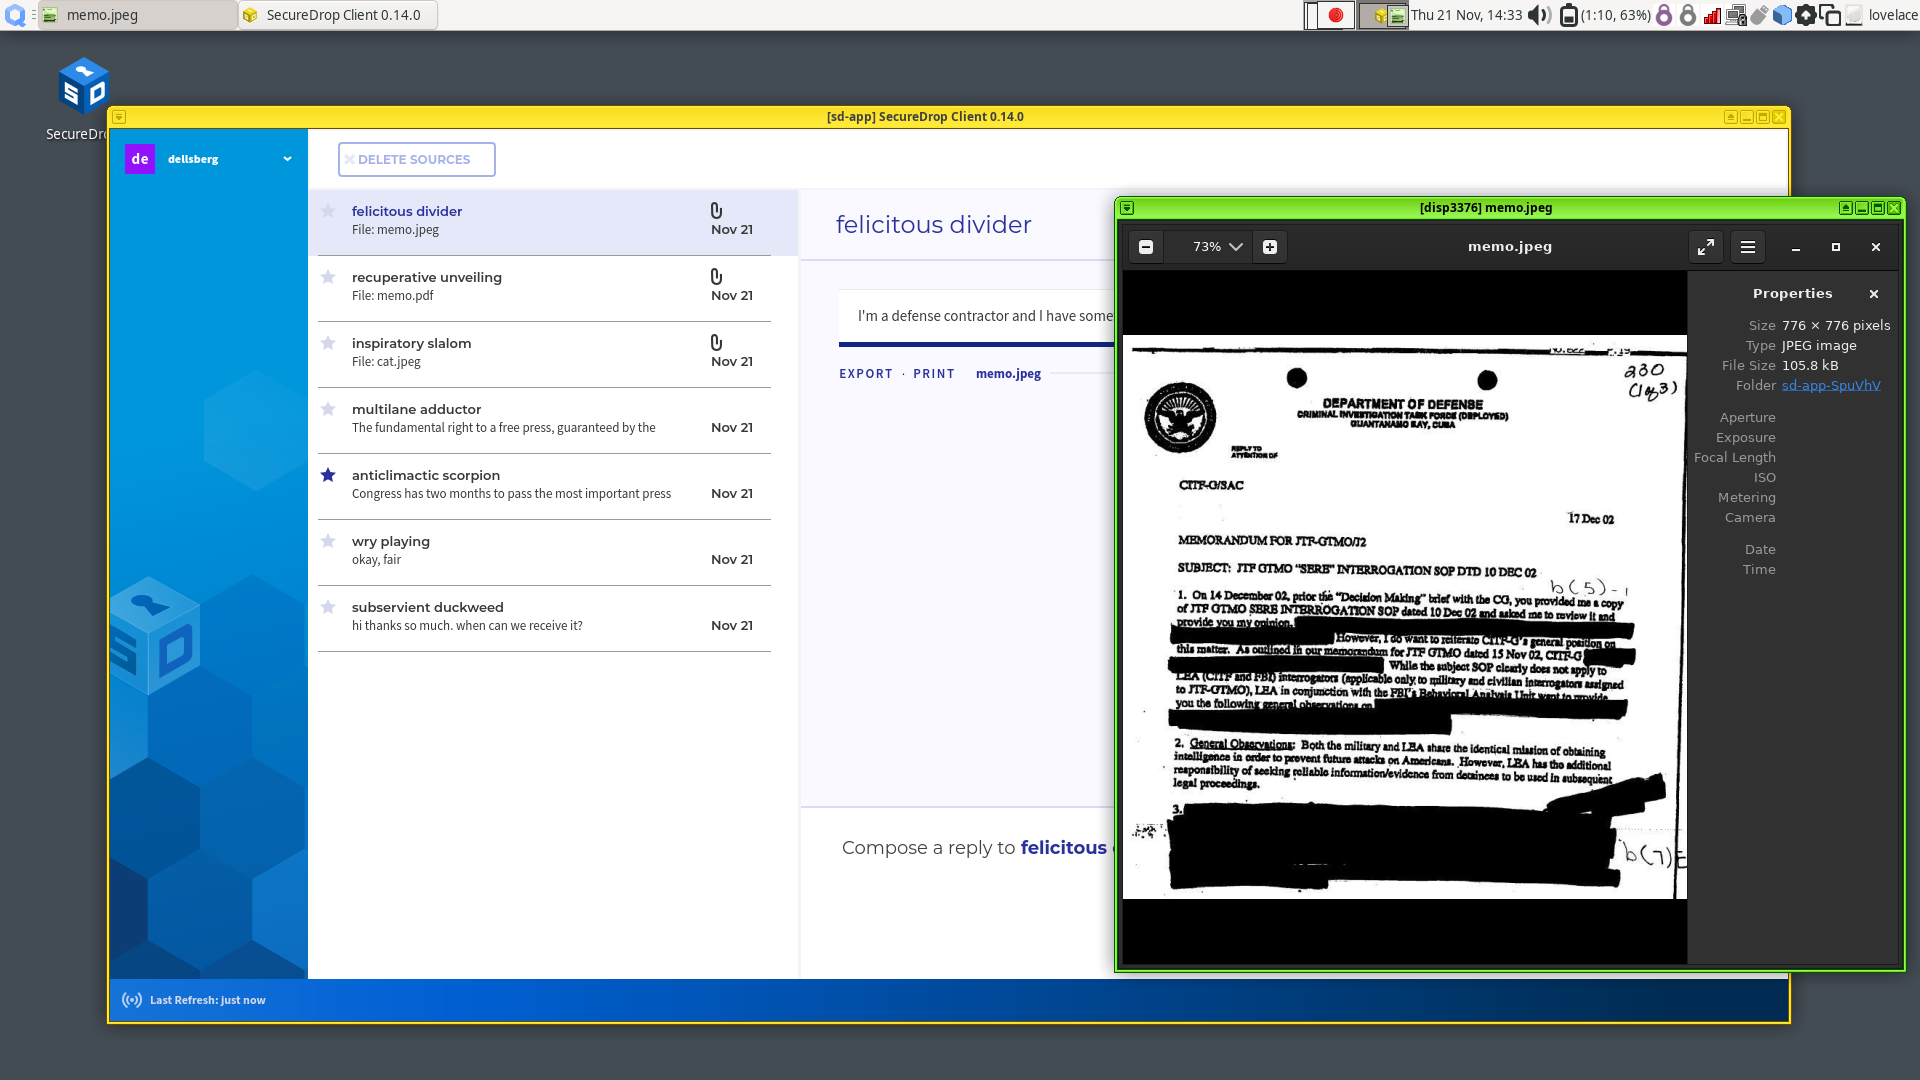Click the volume icon in system tray
The width and height of the screenshot is (1920, 1080).
[1539, 15]
